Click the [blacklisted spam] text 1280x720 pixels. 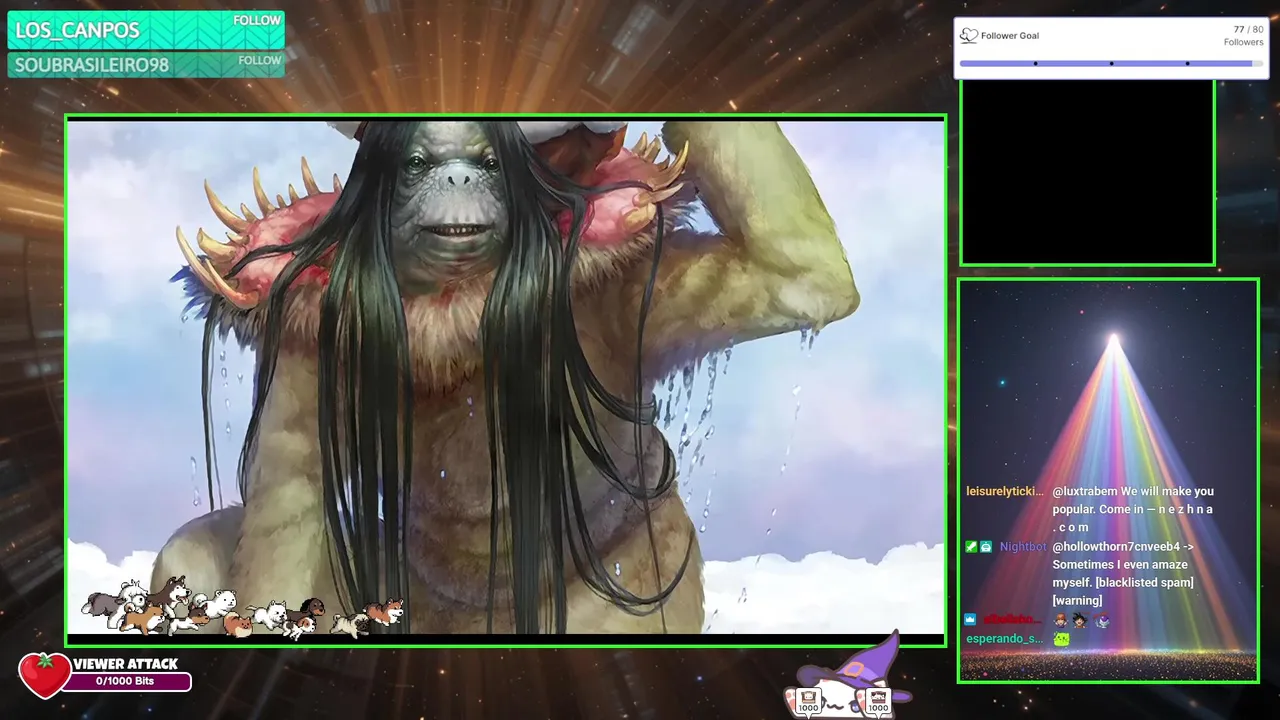tap(1142, 583)
